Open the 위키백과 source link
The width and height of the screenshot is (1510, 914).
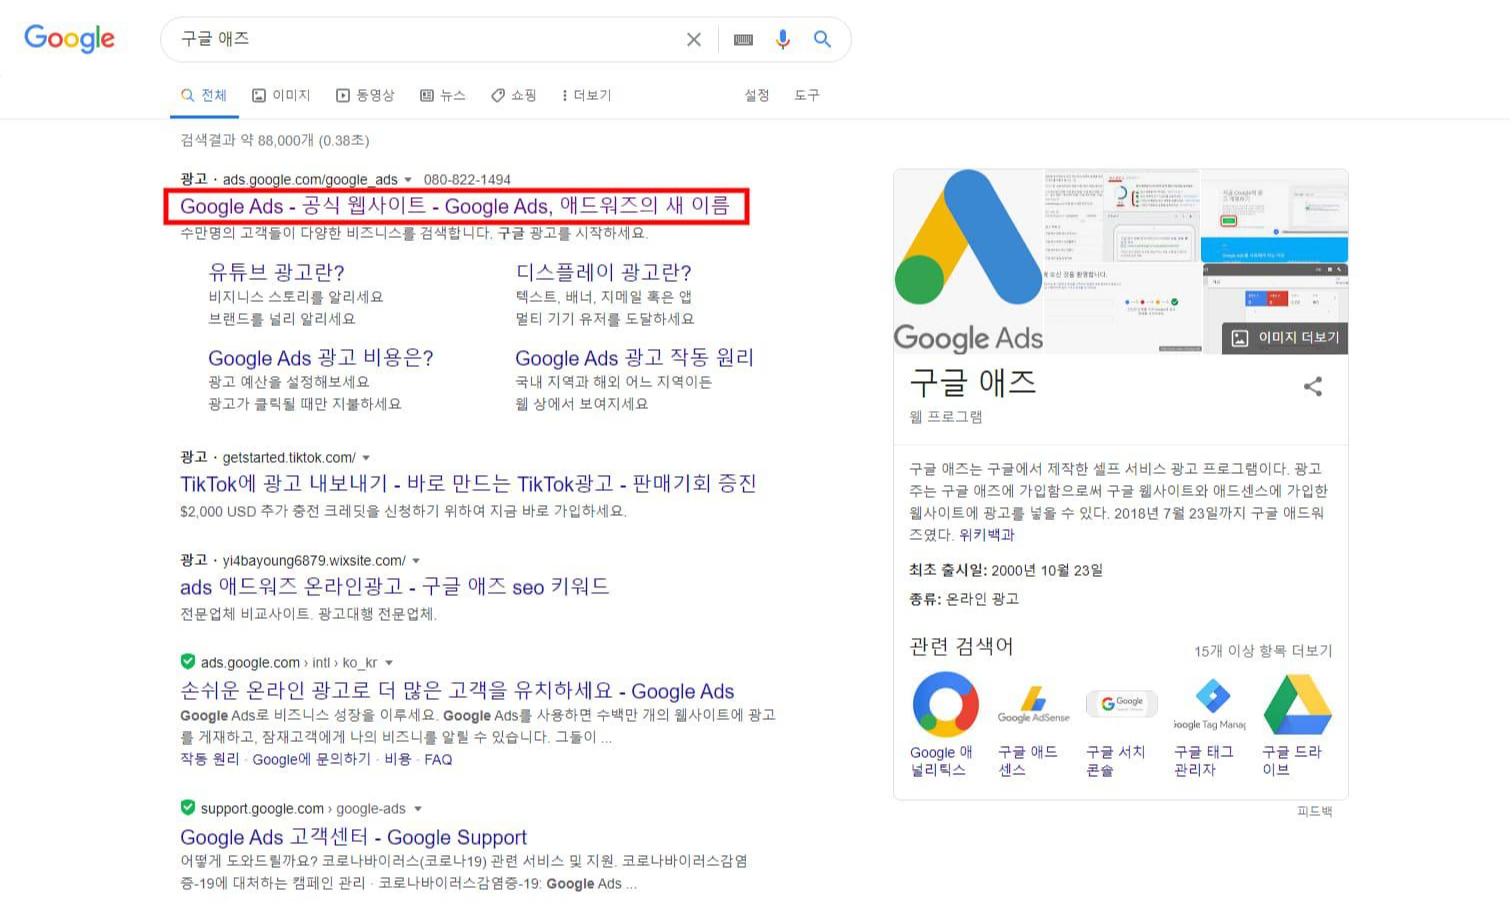tap(987, 534)
